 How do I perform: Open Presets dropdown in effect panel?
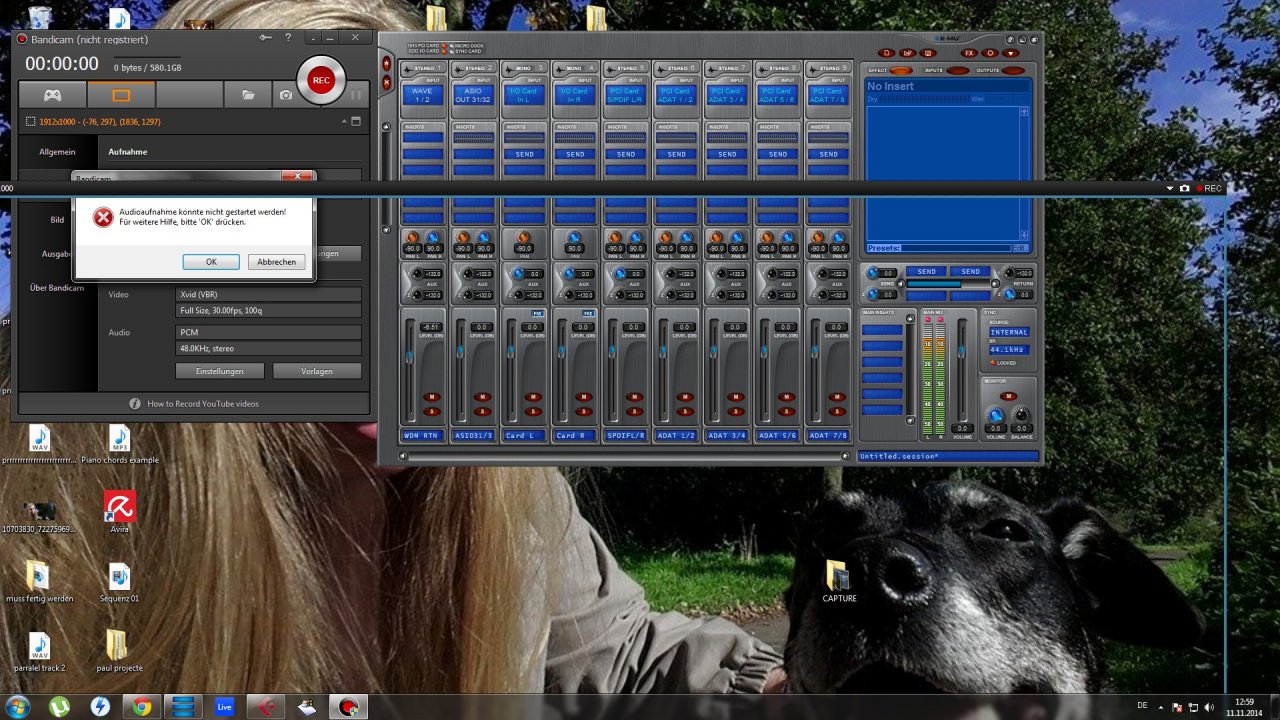click(x=1020, y=247)
